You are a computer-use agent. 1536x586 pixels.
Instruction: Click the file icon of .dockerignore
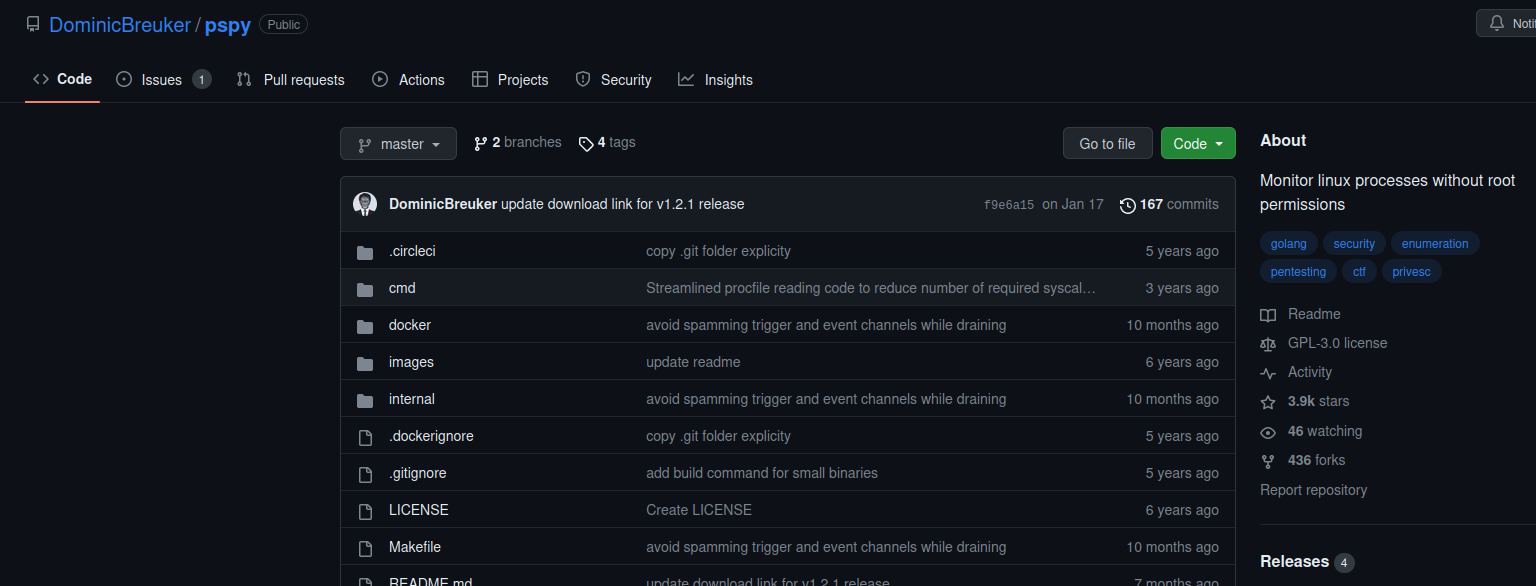[365, 437]
